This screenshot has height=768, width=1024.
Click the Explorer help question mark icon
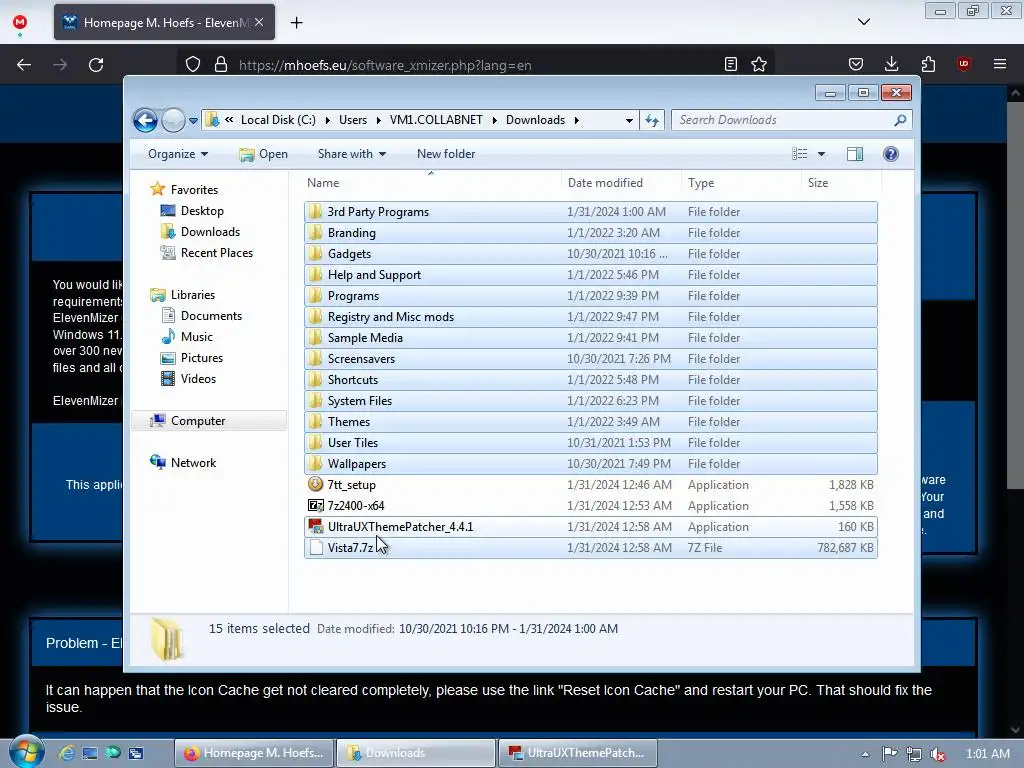click(891, 154)
